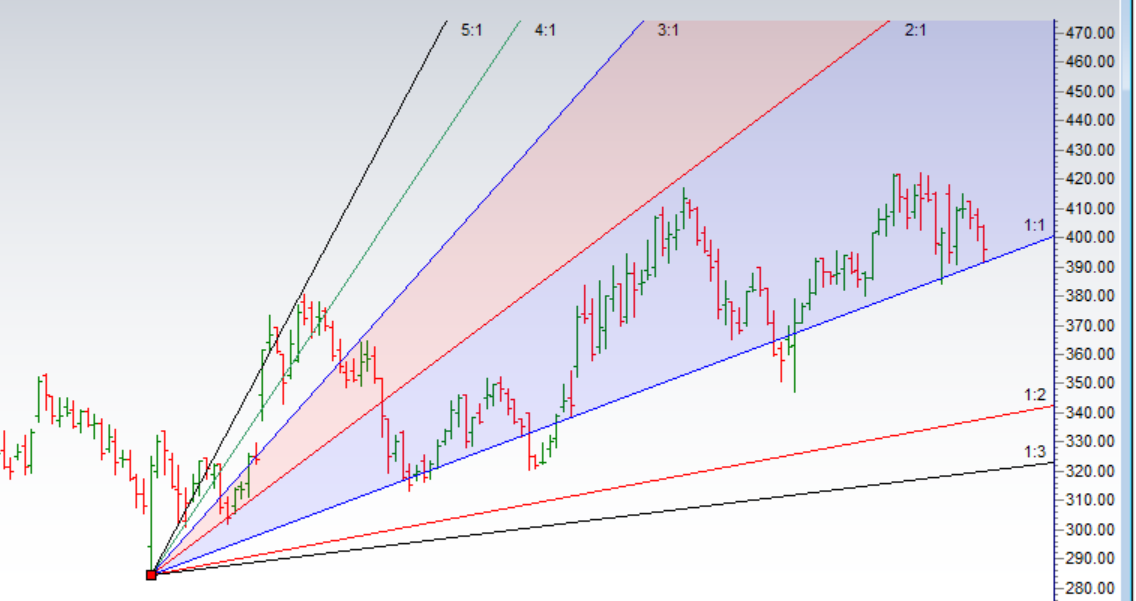Click the 4:1 label at the top

[x=545, y=31]
